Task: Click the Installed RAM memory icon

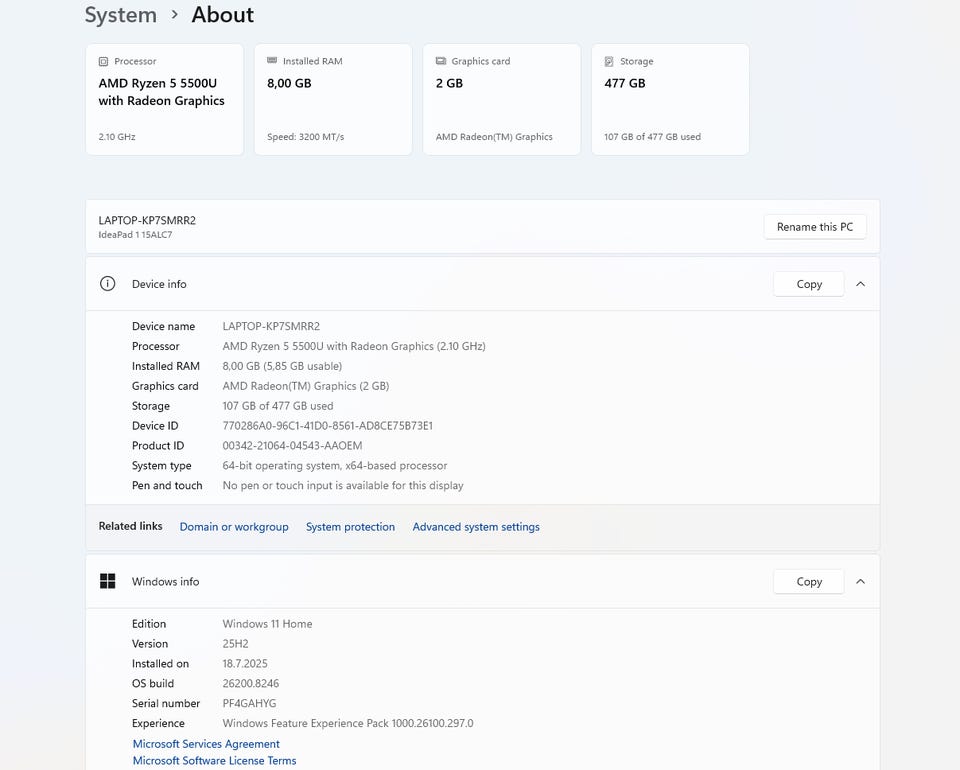Action: tap(272, 61)
